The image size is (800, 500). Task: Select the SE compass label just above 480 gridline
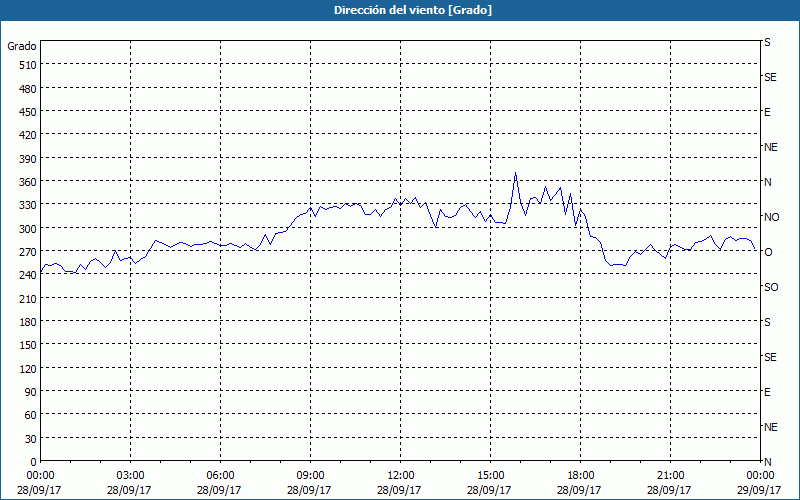point(770,77)
